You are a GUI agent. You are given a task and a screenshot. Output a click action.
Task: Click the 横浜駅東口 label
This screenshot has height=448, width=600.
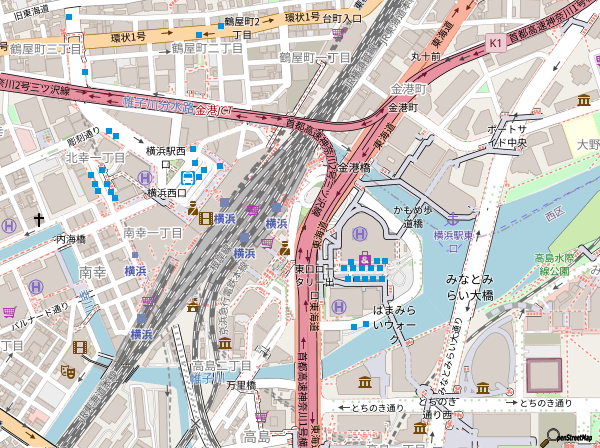pos(457,235)
